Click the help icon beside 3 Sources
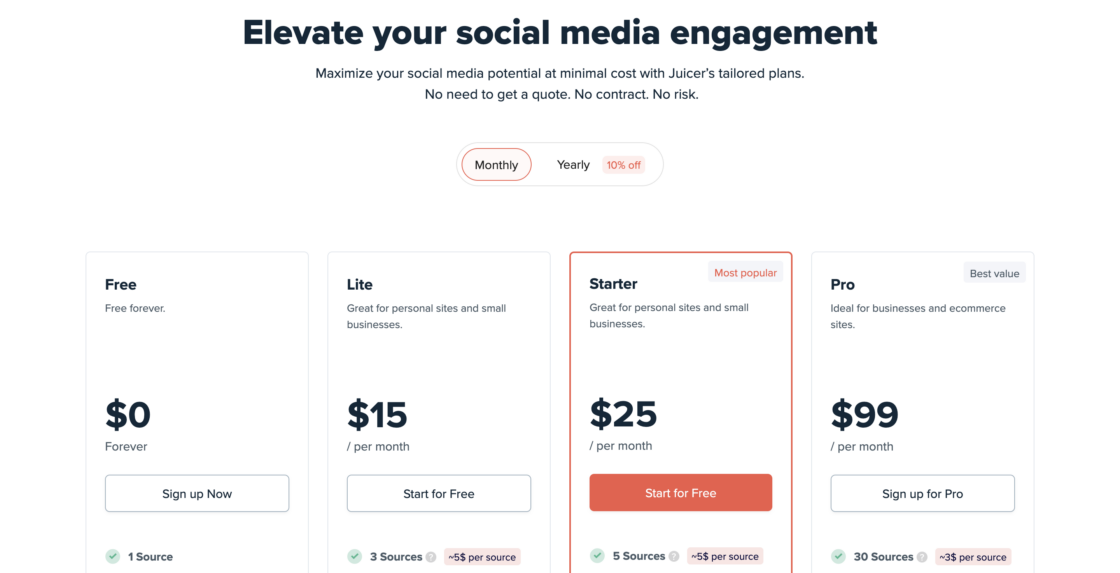 point(431,557)
